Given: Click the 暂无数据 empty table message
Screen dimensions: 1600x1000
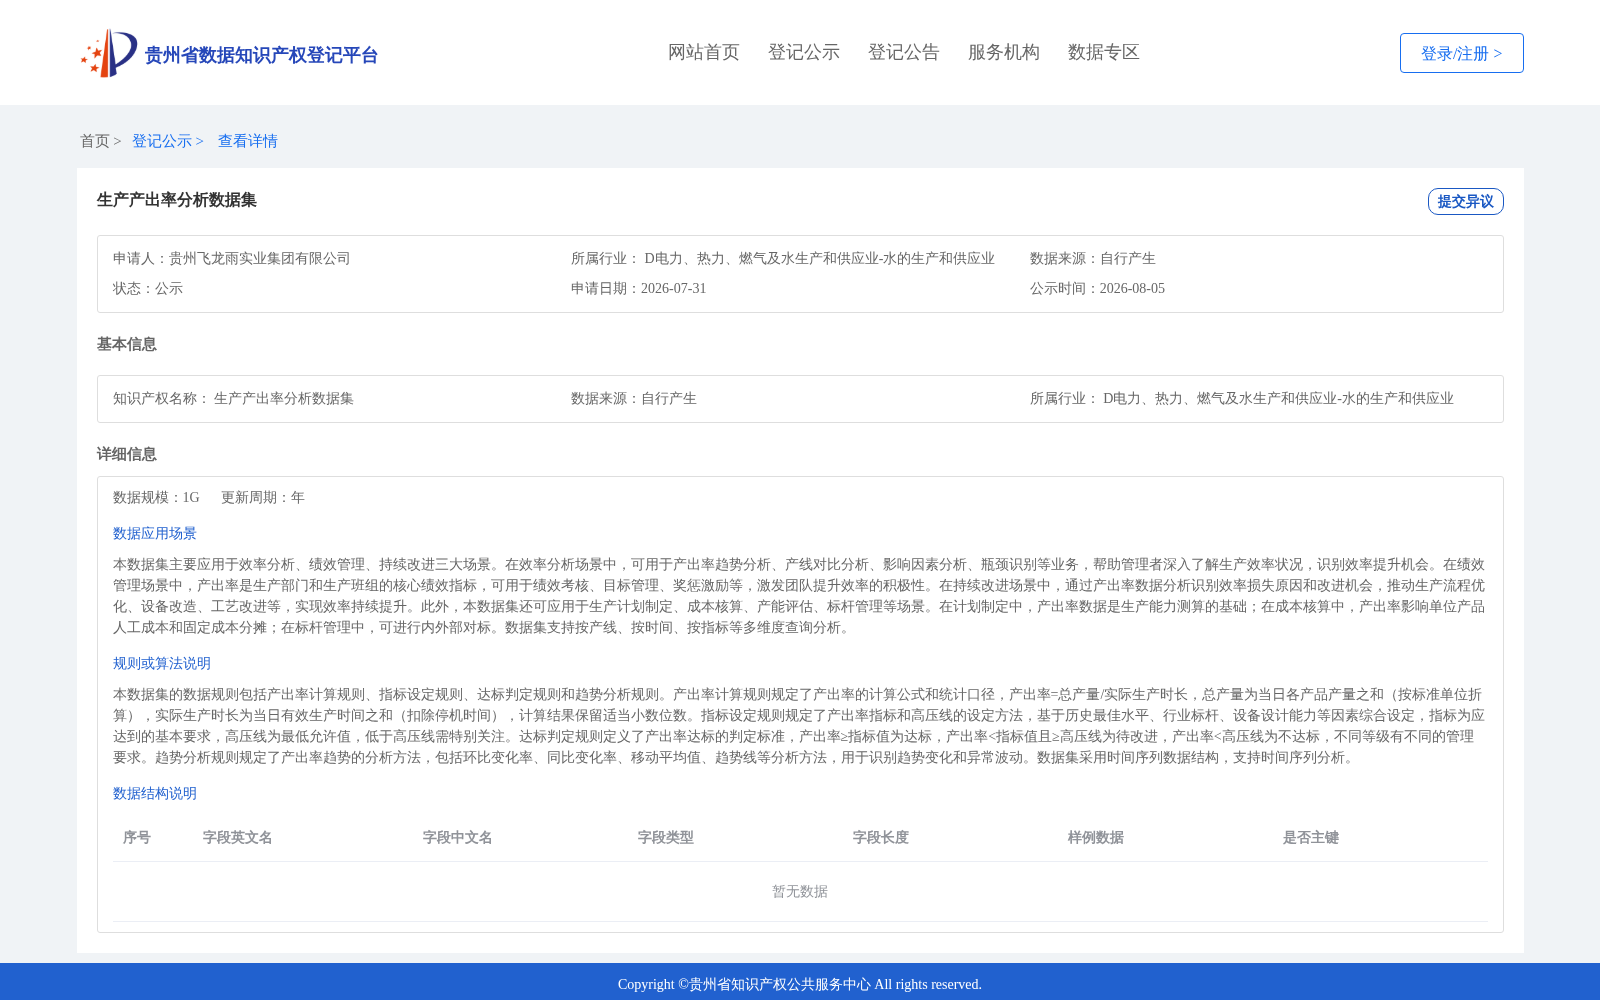Looking at the screenshot, I should 800,891.
